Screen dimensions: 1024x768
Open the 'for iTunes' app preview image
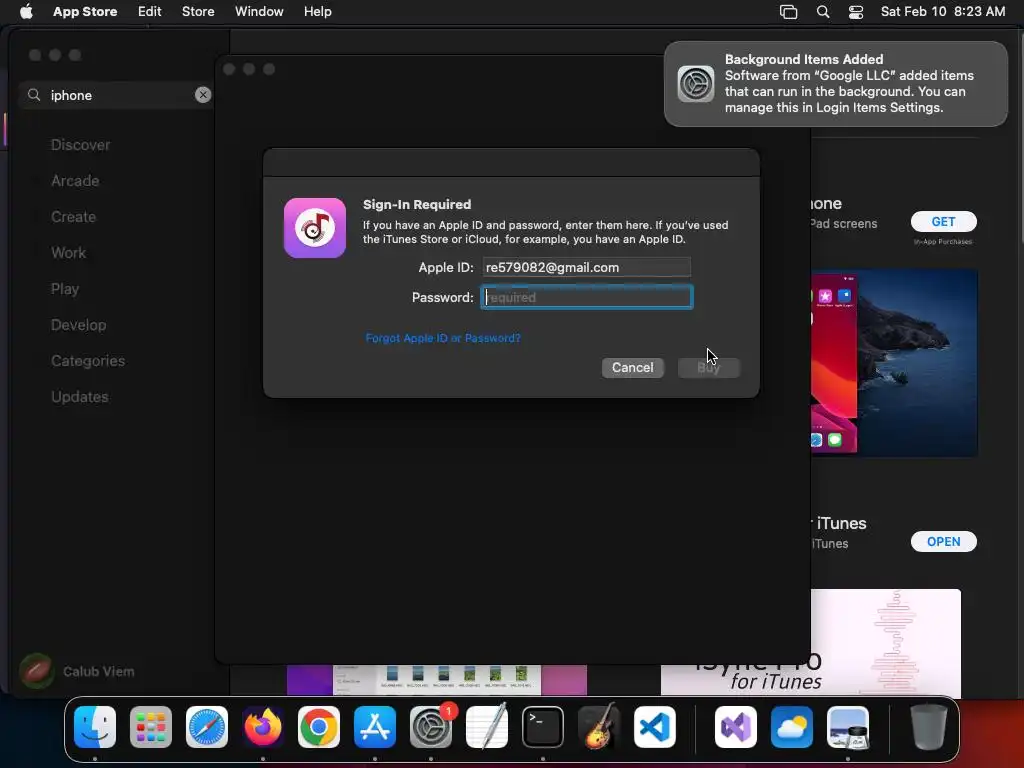(x=810, y=643)
